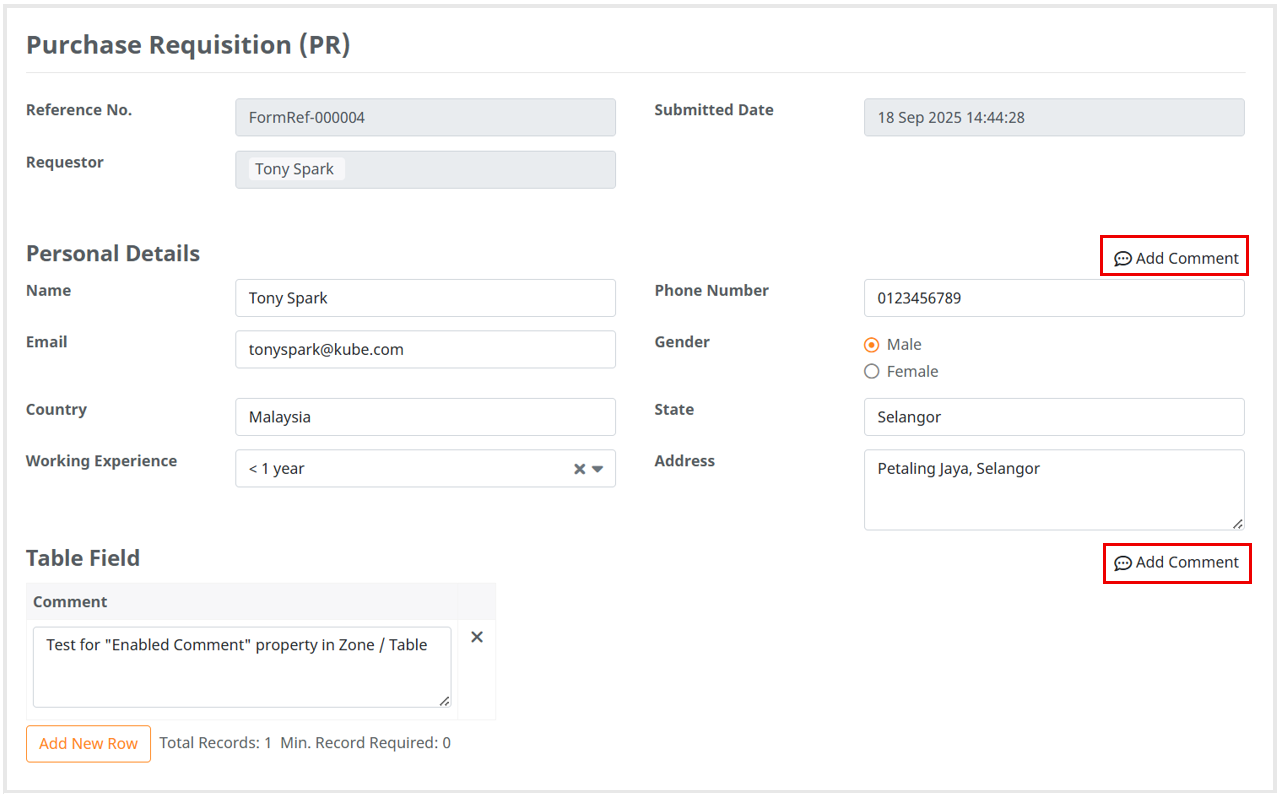The image size is (1279, 796).
Task: Delete the comment table row via X icon
Action: coord(477,637)
